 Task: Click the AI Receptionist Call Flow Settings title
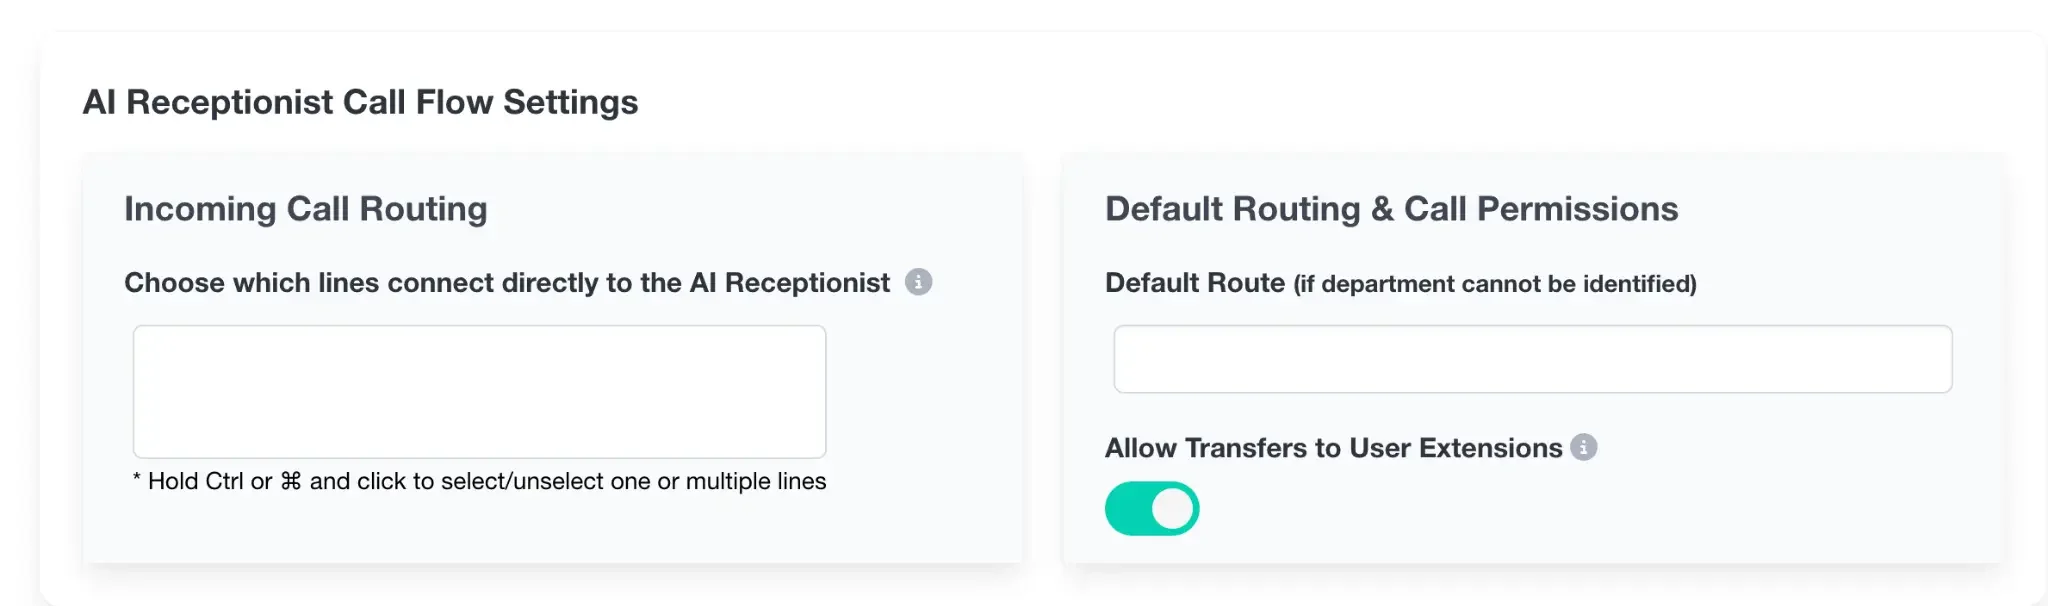point(362,101)
